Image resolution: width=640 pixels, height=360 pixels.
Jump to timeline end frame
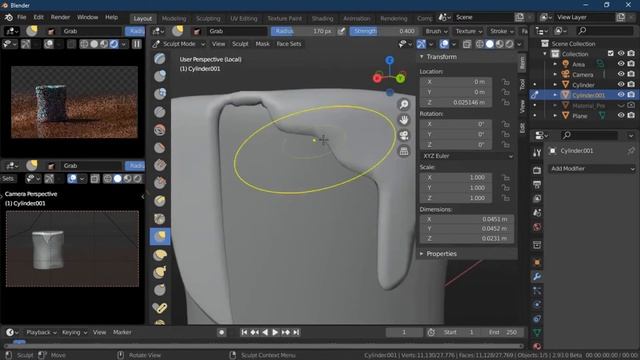296,332
